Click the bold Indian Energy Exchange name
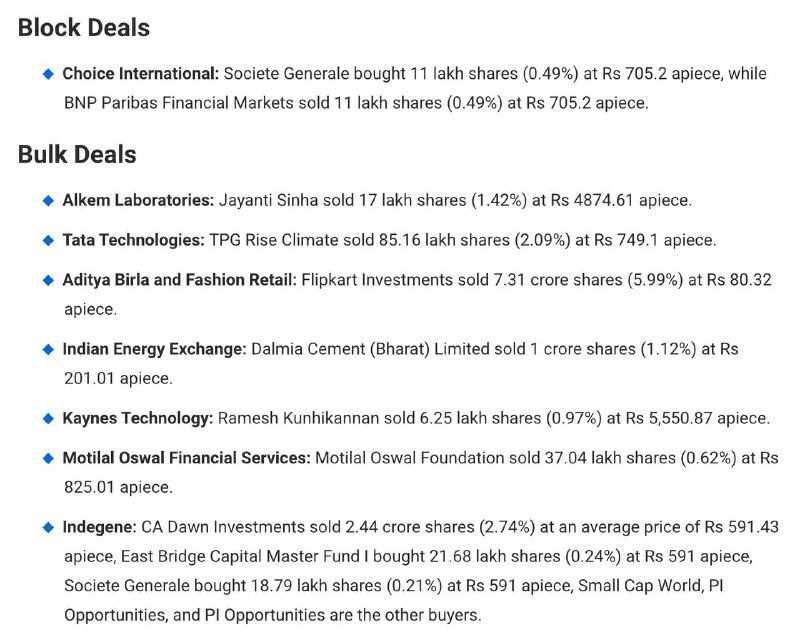 click(154, 349)
